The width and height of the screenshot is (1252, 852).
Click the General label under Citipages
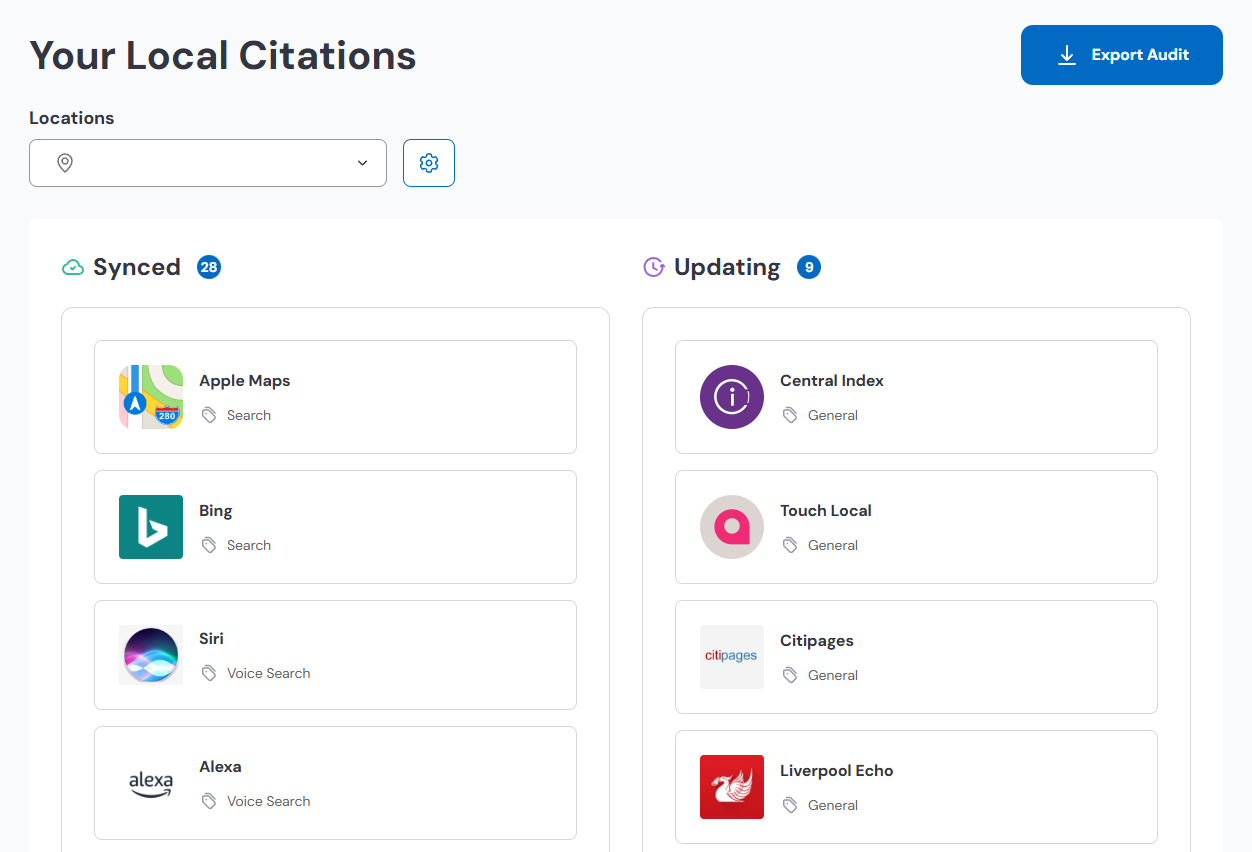pos(833,675)
